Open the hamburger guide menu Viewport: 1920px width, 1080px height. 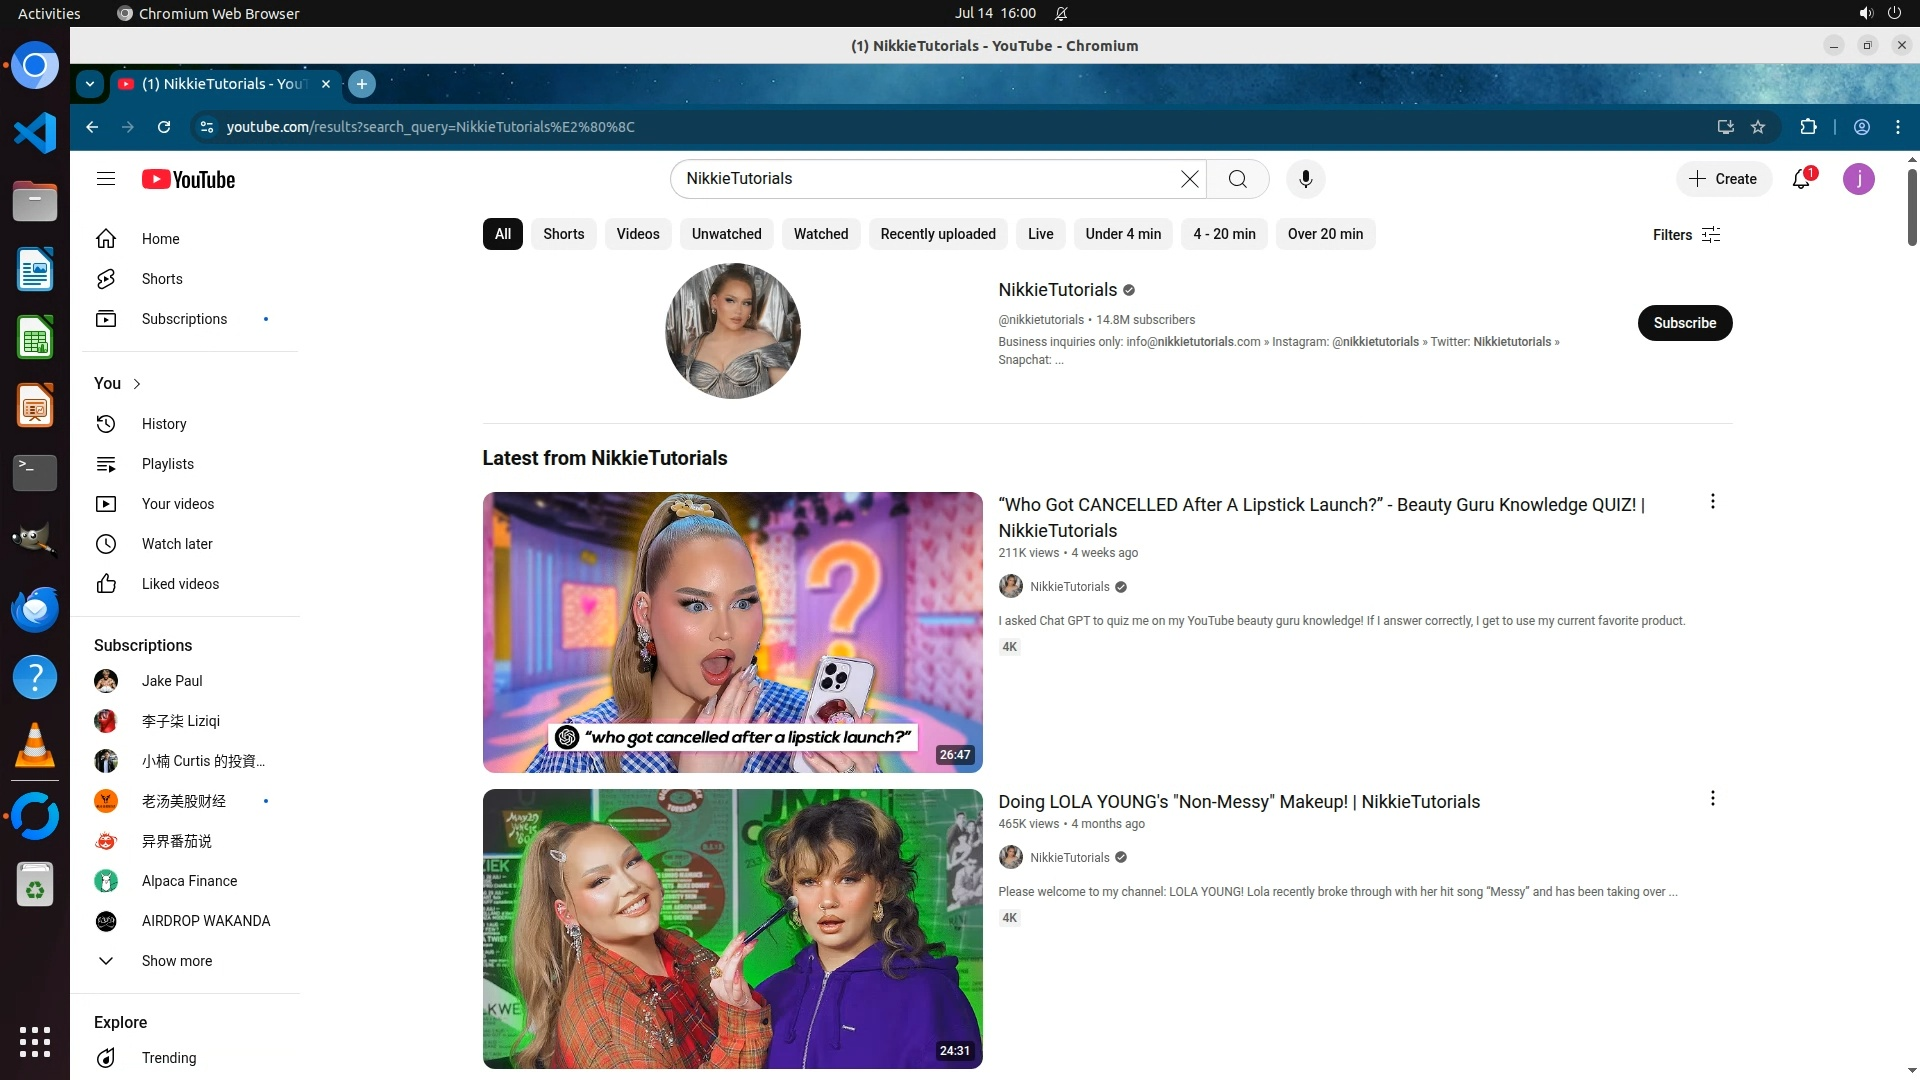tap(106, 179)
